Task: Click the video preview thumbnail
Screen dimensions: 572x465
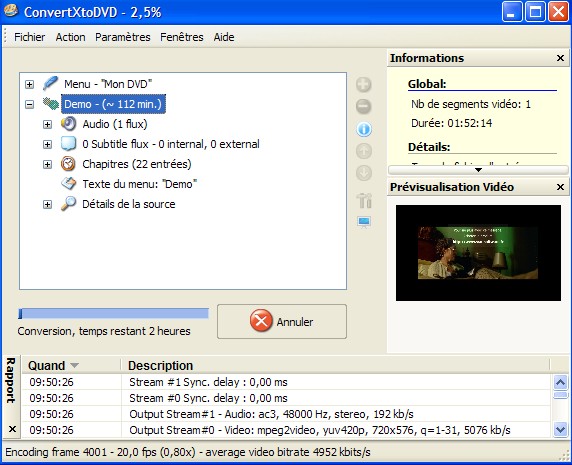Action: coord(478,253)
